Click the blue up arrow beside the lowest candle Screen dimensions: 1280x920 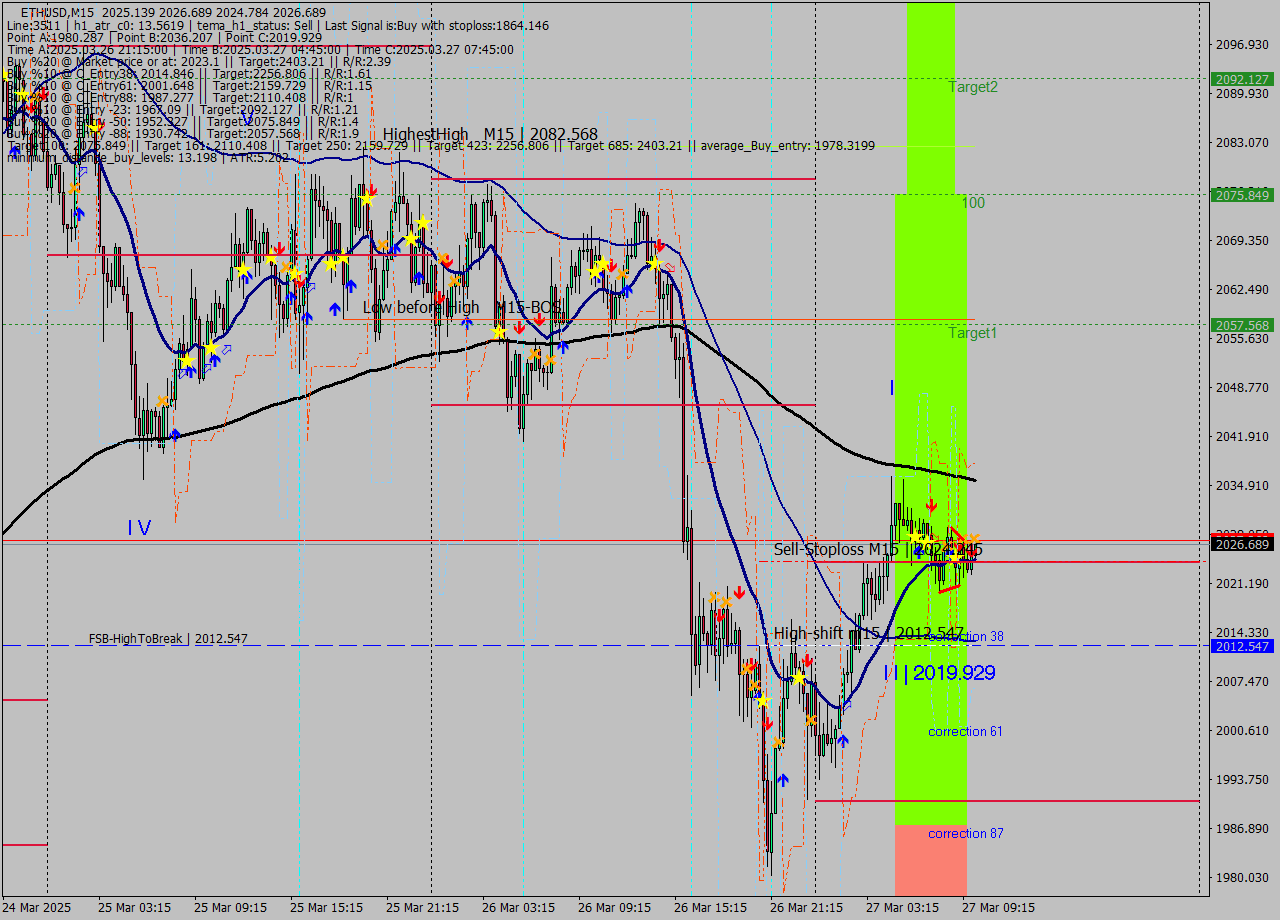click(x=782, y=779)
